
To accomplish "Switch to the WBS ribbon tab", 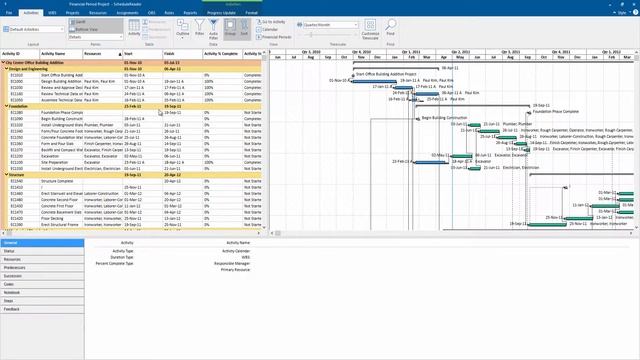I will tap(52, 13).
